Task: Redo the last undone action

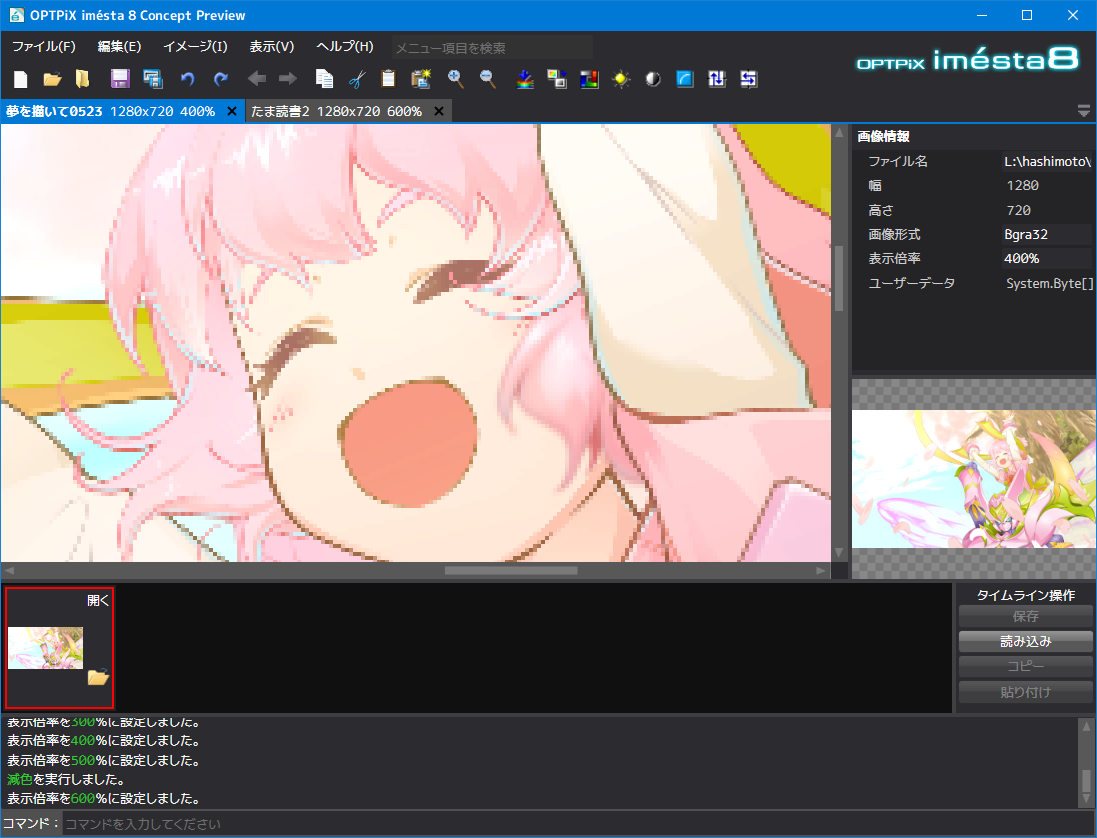Action: pyautogui.click(x=220, y=79)
